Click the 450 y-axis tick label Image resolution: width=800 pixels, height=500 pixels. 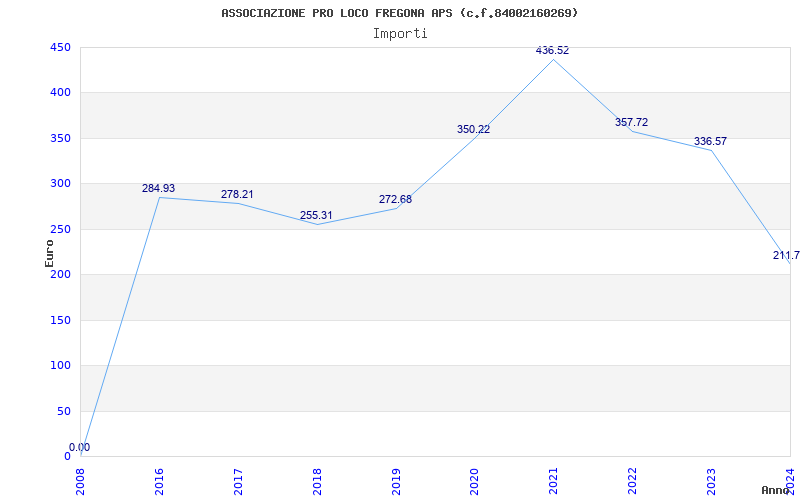(60, 47)
